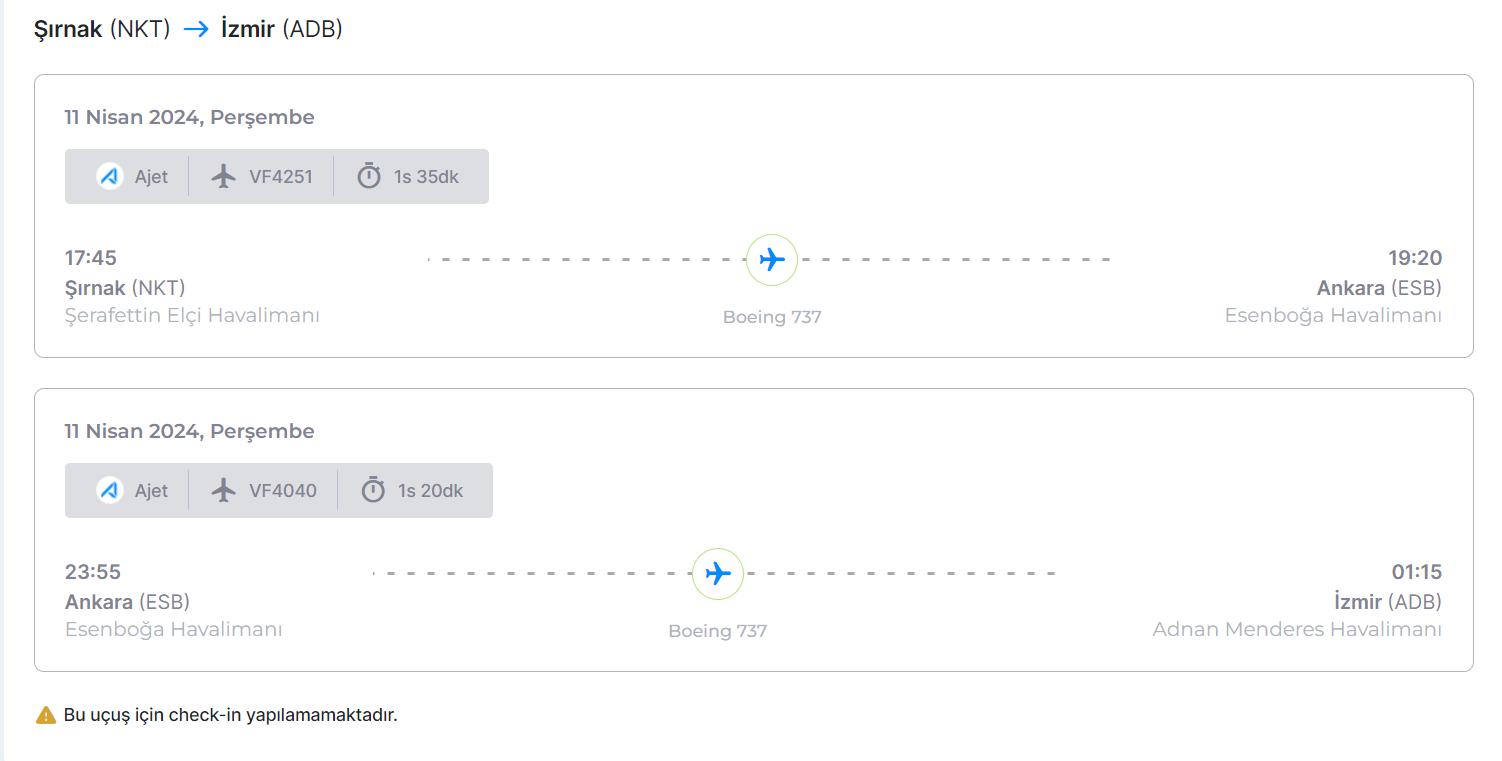Screen dimensions: 1502x761
Task: Click the Ajet logo for flight VF4251
Action: [110, 177]
